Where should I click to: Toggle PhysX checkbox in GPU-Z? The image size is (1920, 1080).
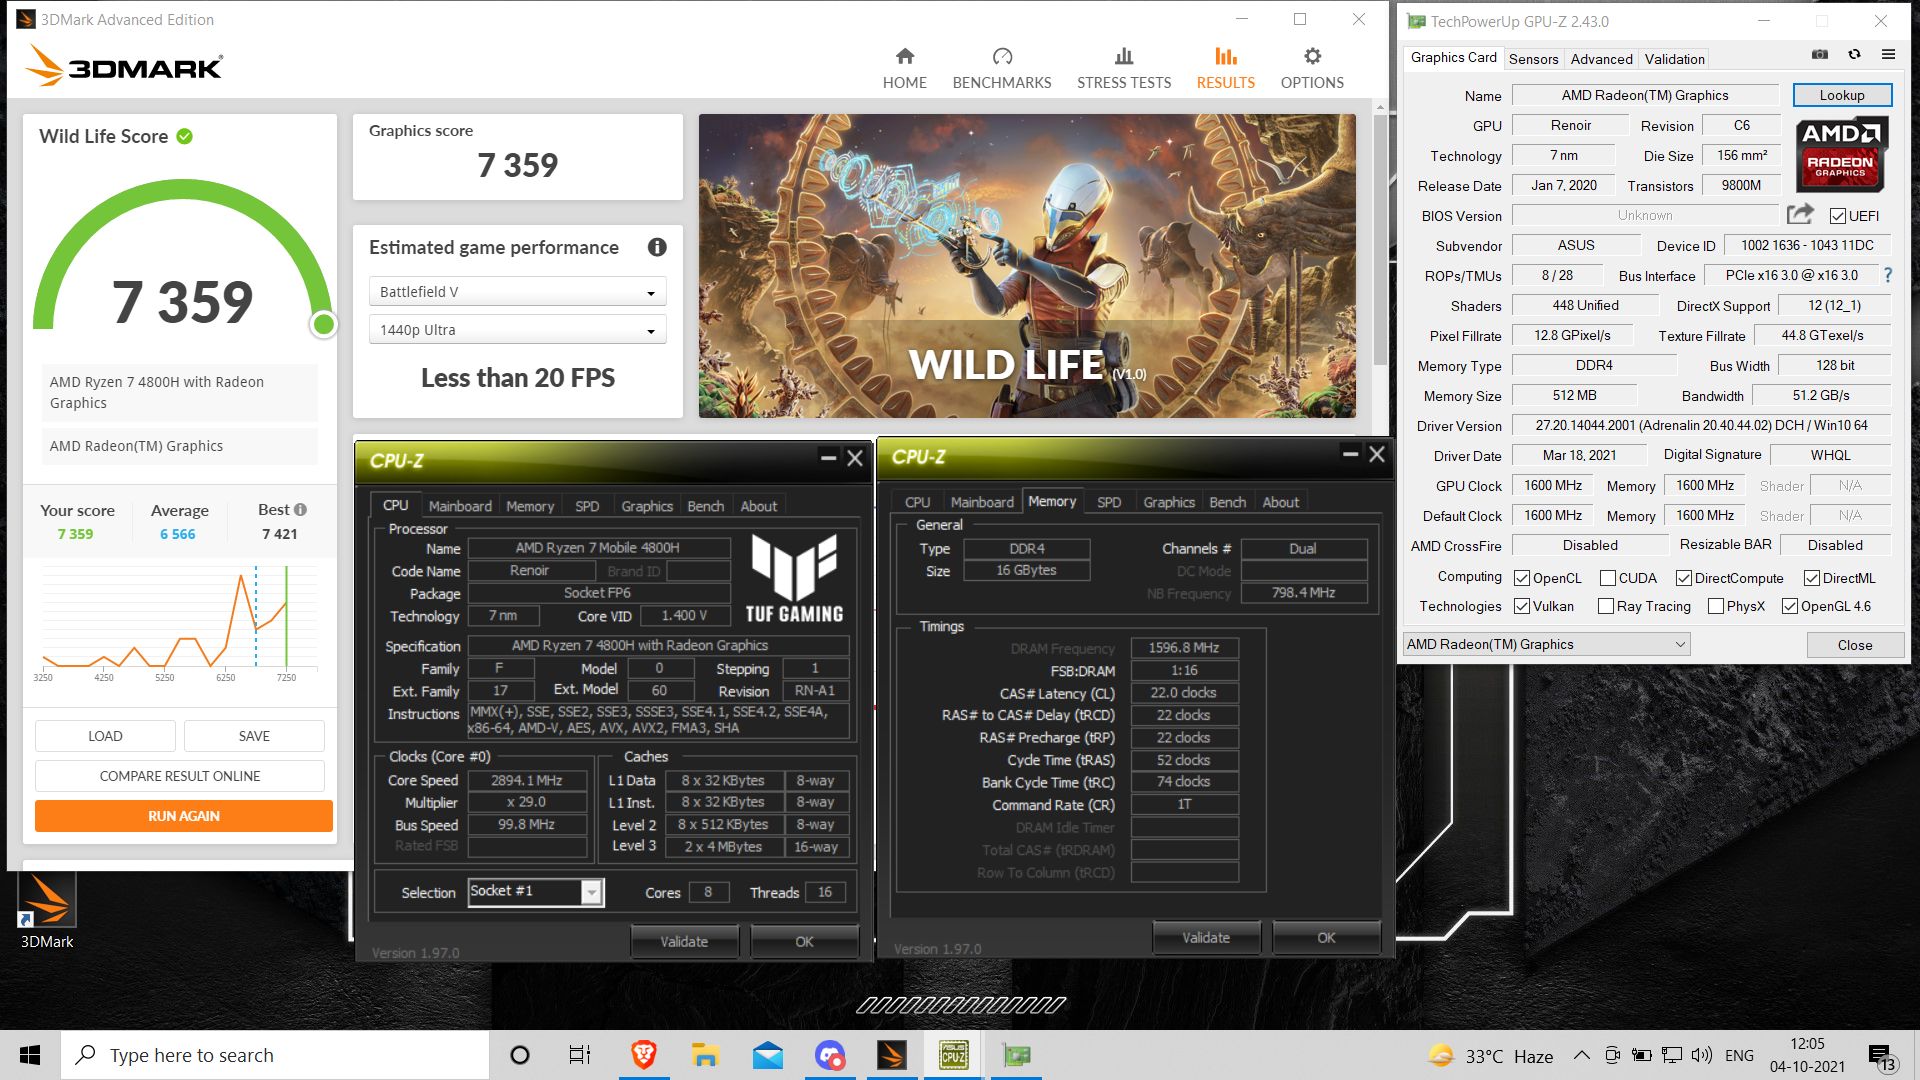1716,606
